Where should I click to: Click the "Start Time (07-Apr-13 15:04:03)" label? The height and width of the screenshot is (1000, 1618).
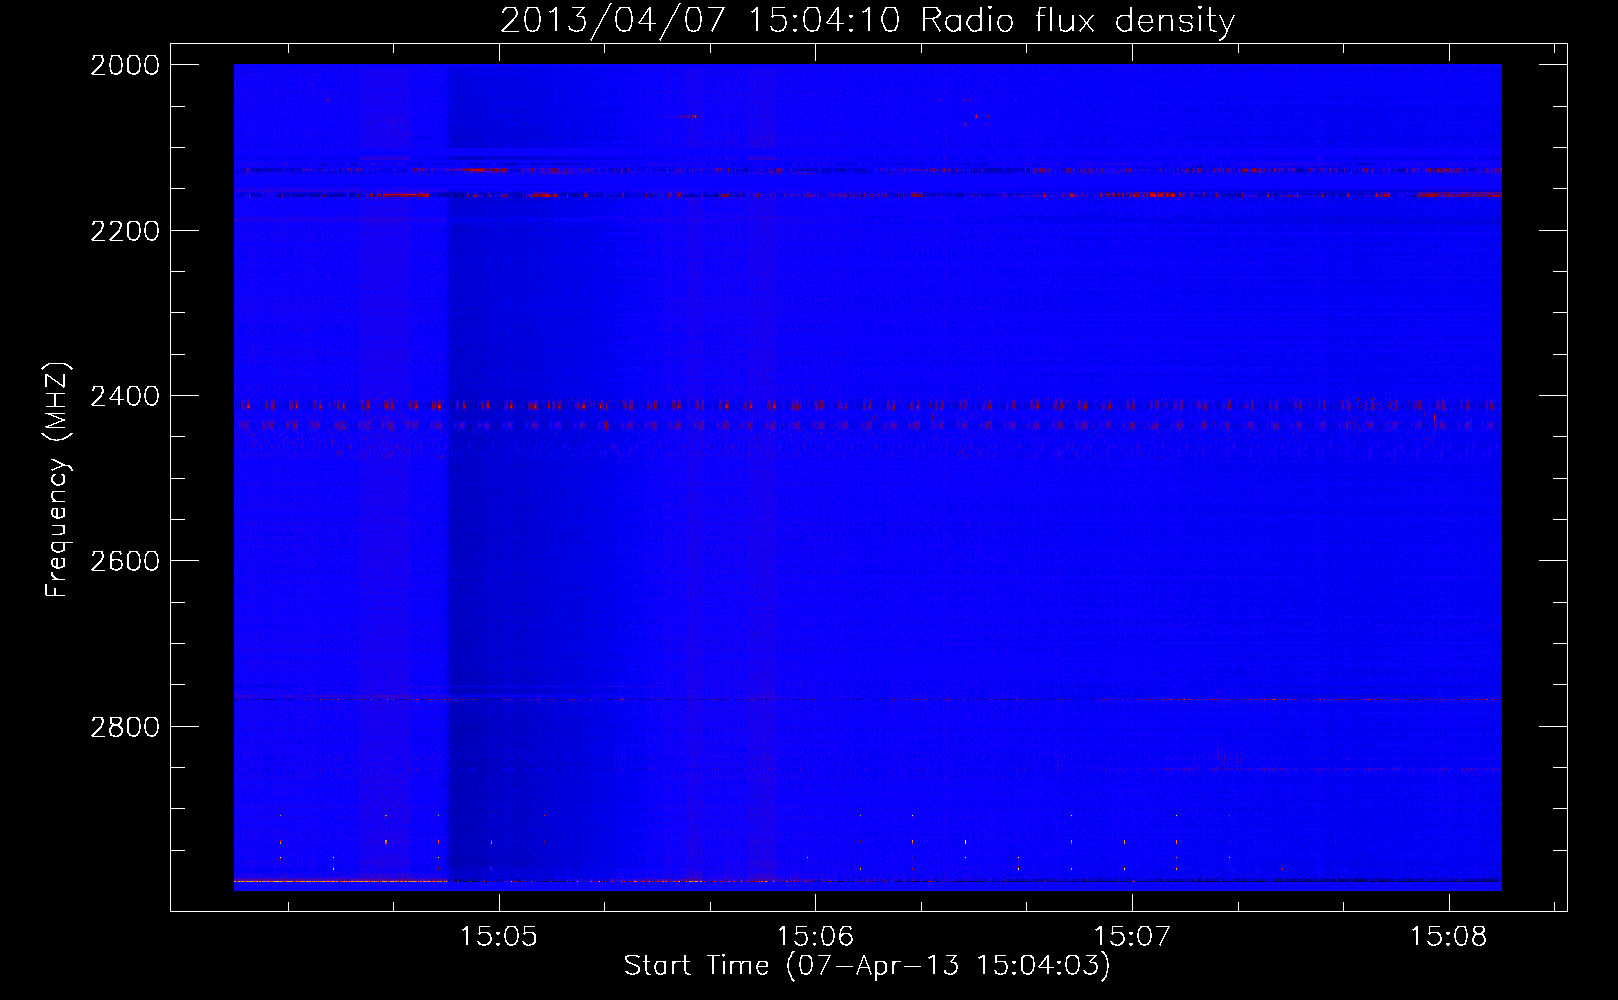tap(867, 966)
